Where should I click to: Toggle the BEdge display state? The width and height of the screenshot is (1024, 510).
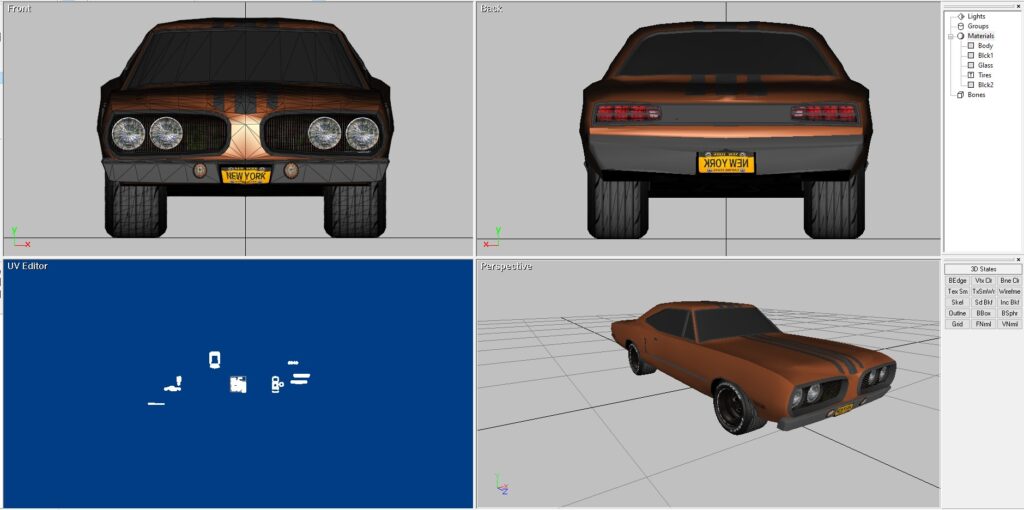click(x=957, y=281)
